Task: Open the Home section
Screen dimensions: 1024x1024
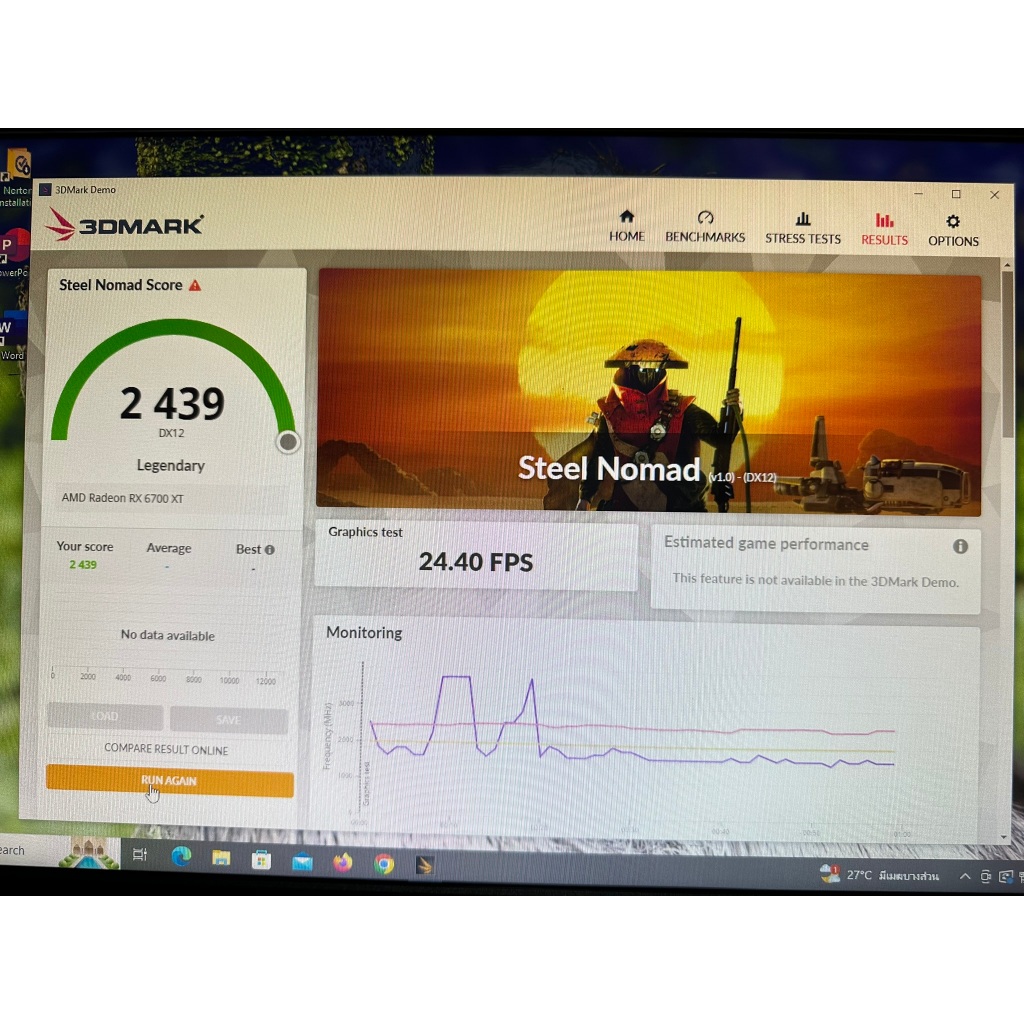Action: click(627, 226)
